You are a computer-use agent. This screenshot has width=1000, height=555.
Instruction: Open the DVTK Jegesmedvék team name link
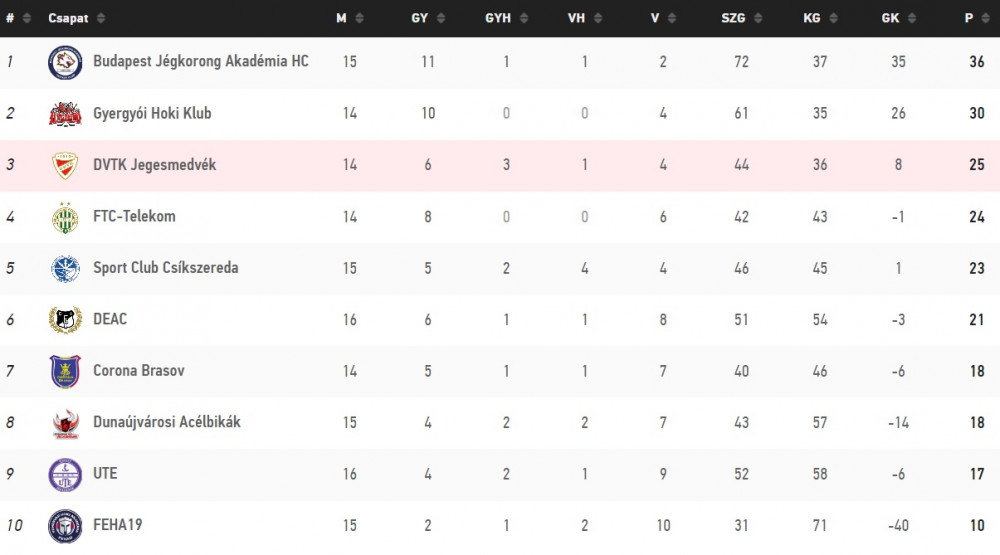pos(154,165)
